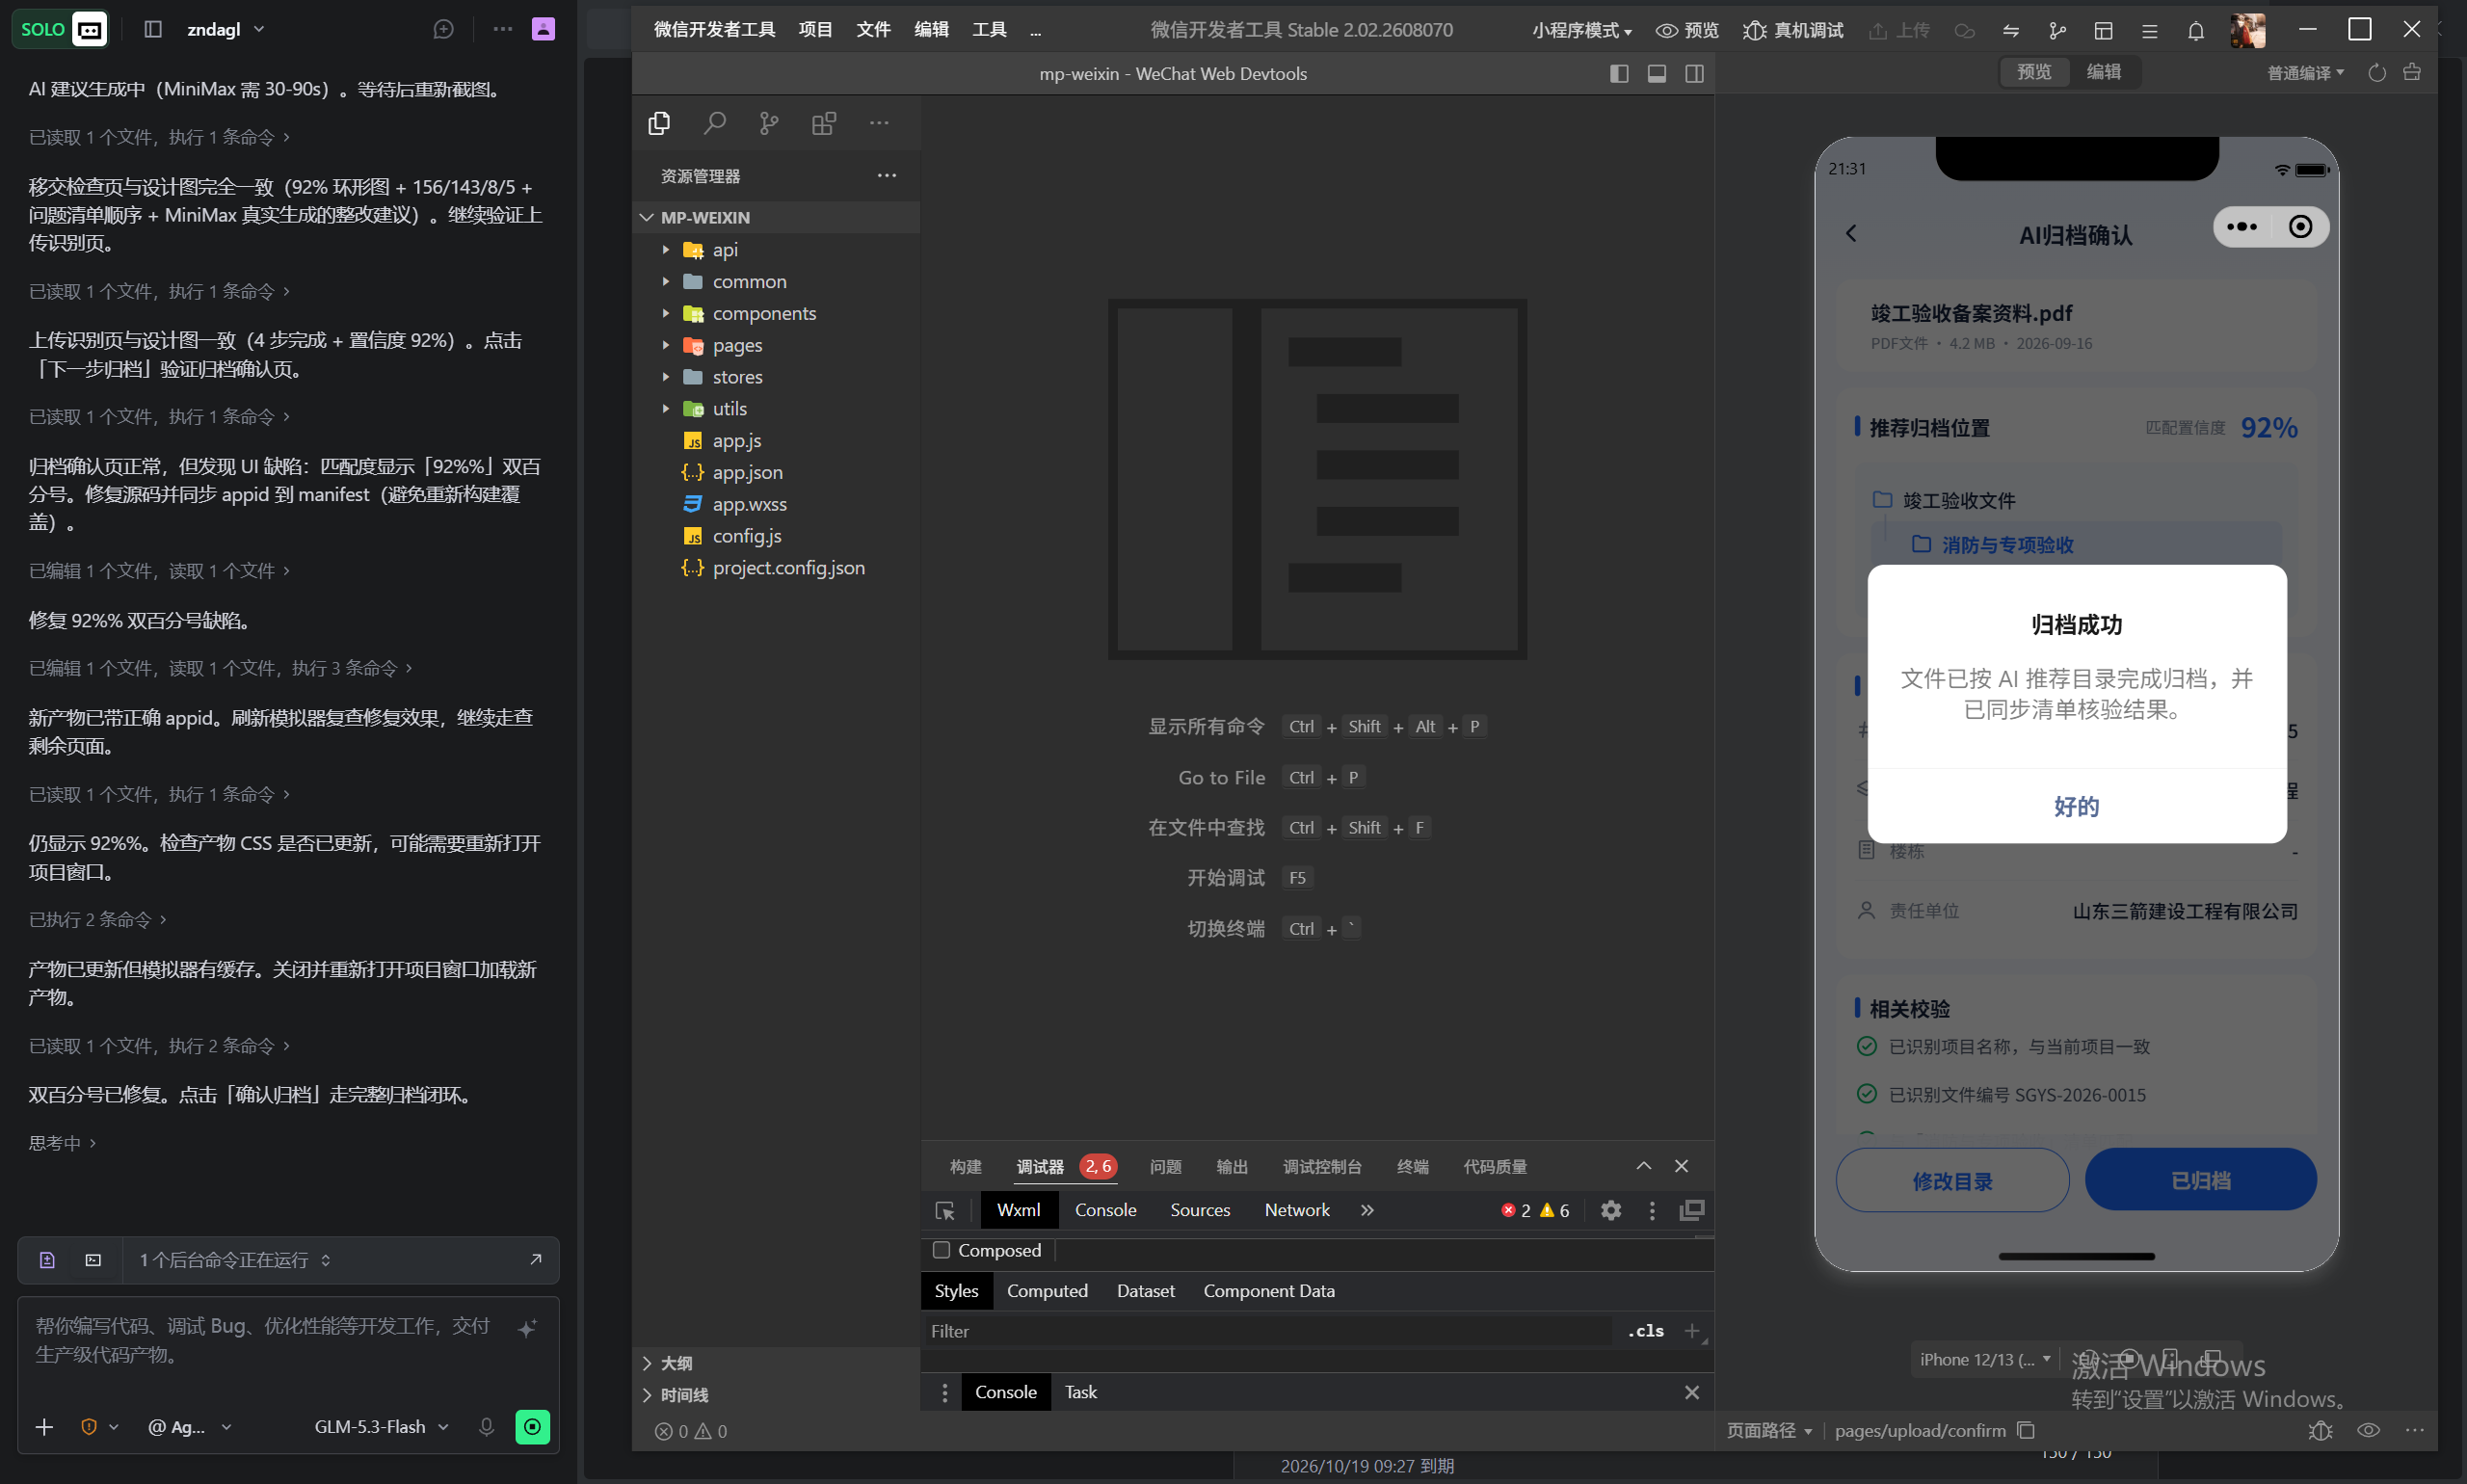Click the styles Filter input field

click(x=1265, y=1331)
